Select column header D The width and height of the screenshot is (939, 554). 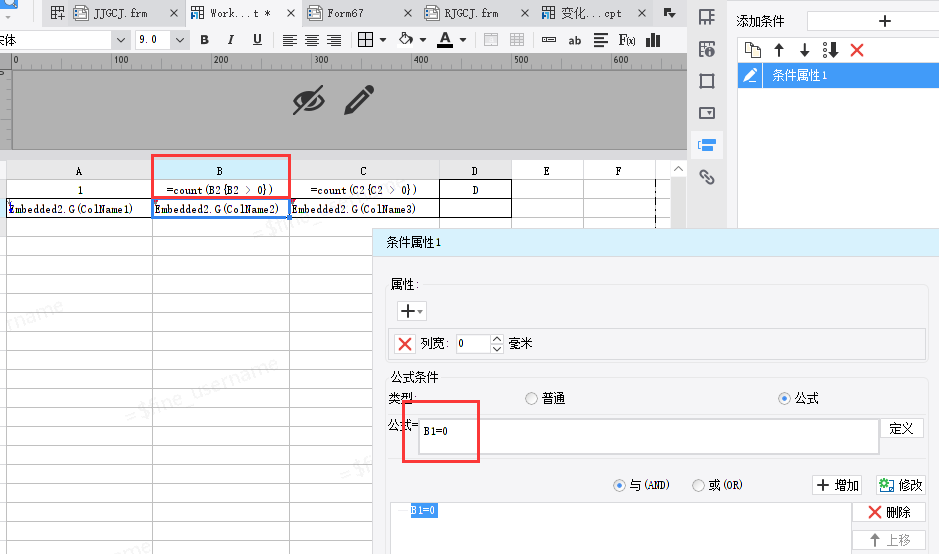point(475,171)
